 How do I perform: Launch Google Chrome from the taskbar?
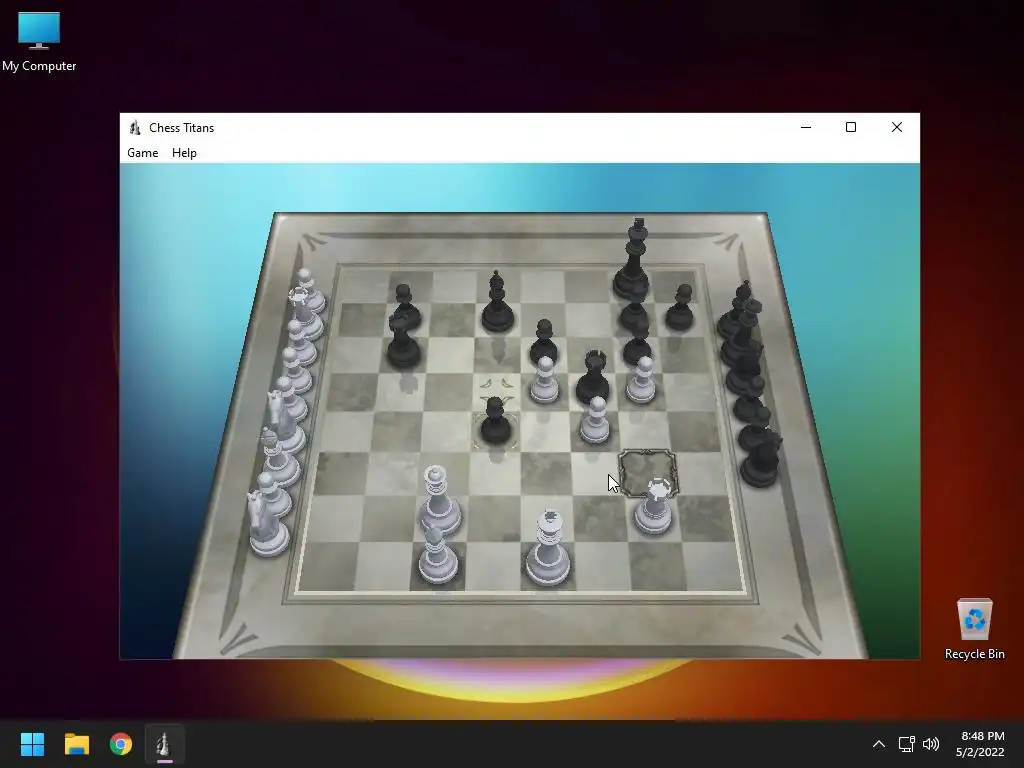tap(121, 744)
